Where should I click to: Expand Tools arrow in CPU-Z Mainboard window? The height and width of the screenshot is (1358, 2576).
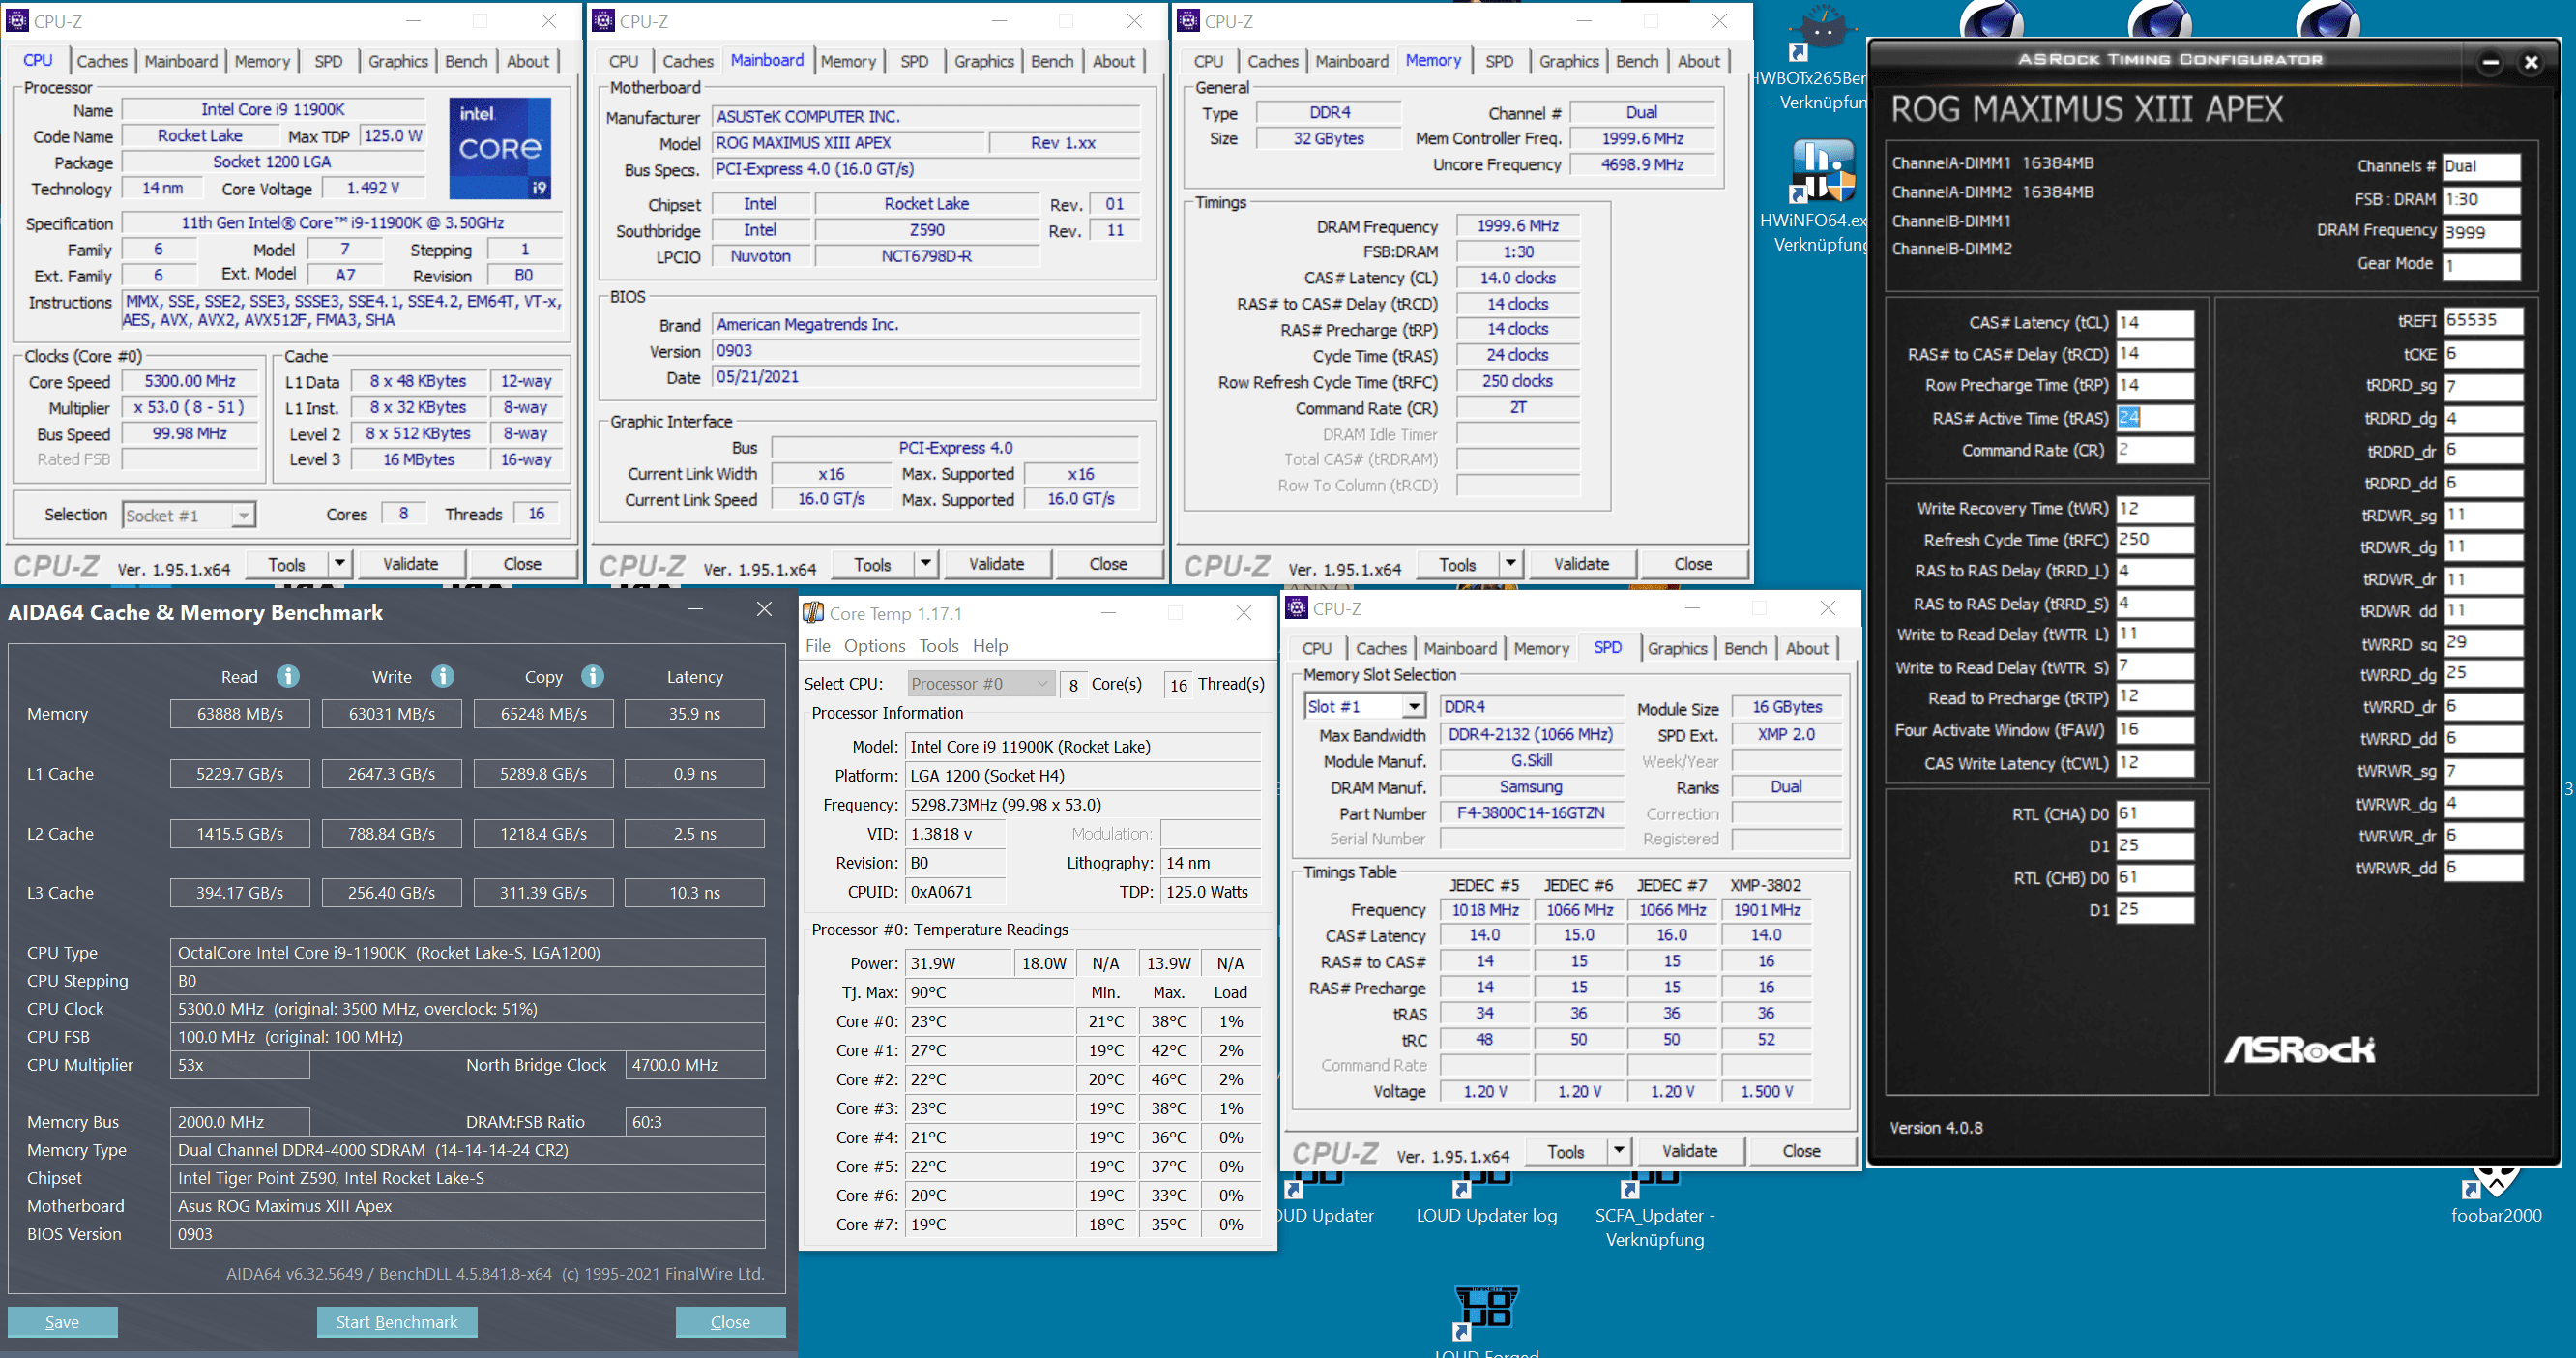coord(926,564)
